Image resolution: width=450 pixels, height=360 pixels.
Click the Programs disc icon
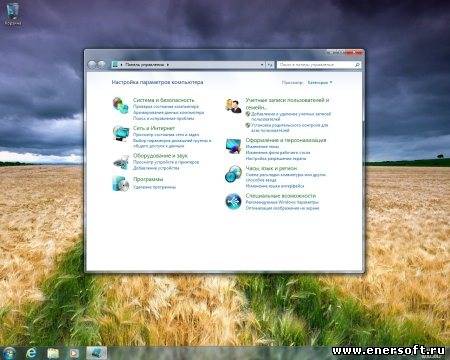tap(120, 184)
